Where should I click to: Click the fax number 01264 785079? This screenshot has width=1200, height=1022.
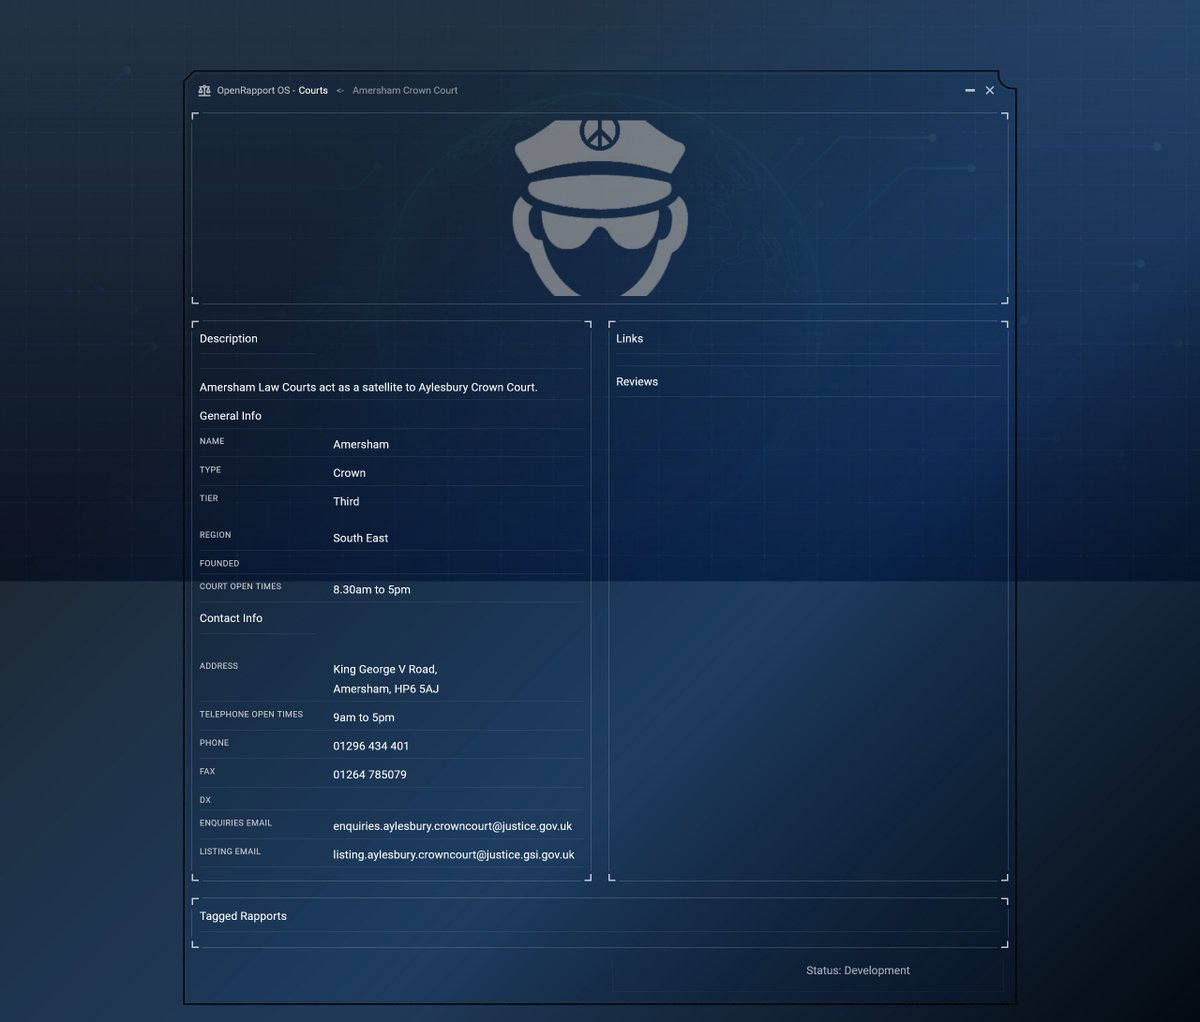[370, 774]
